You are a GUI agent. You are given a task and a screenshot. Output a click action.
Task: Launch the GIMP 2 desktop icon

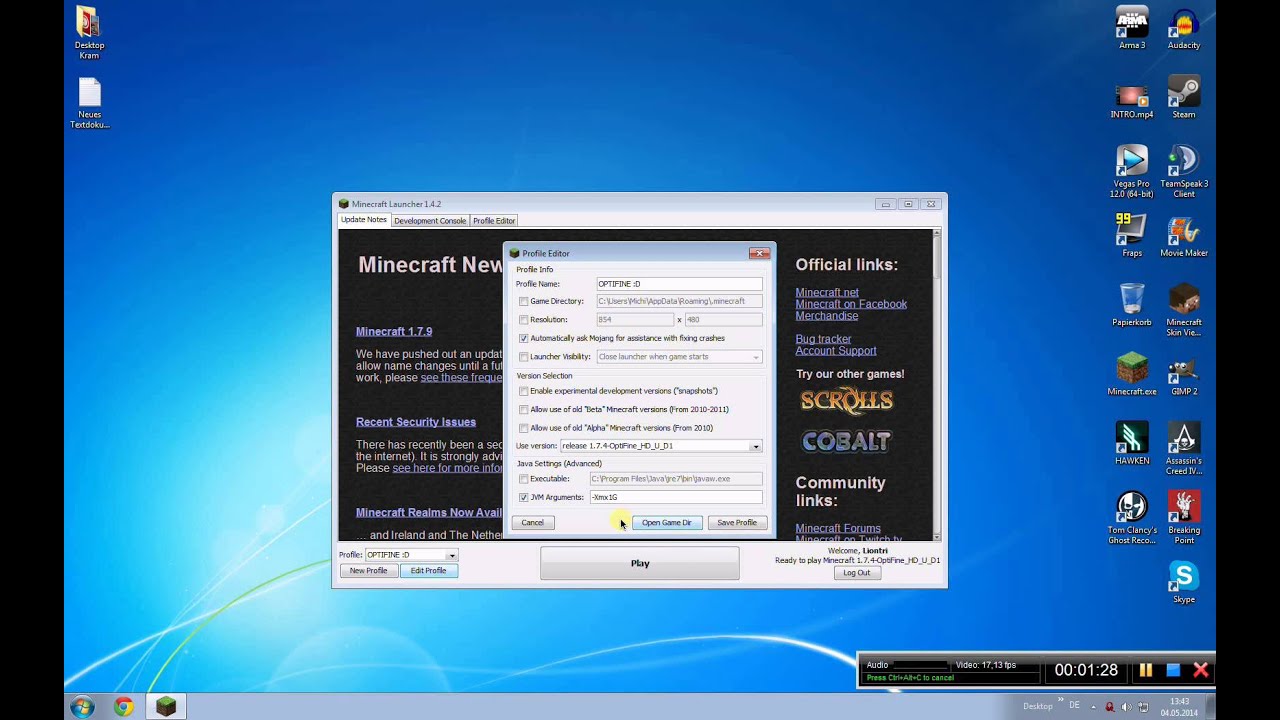pyautogui.click(x=1184, y=374)
